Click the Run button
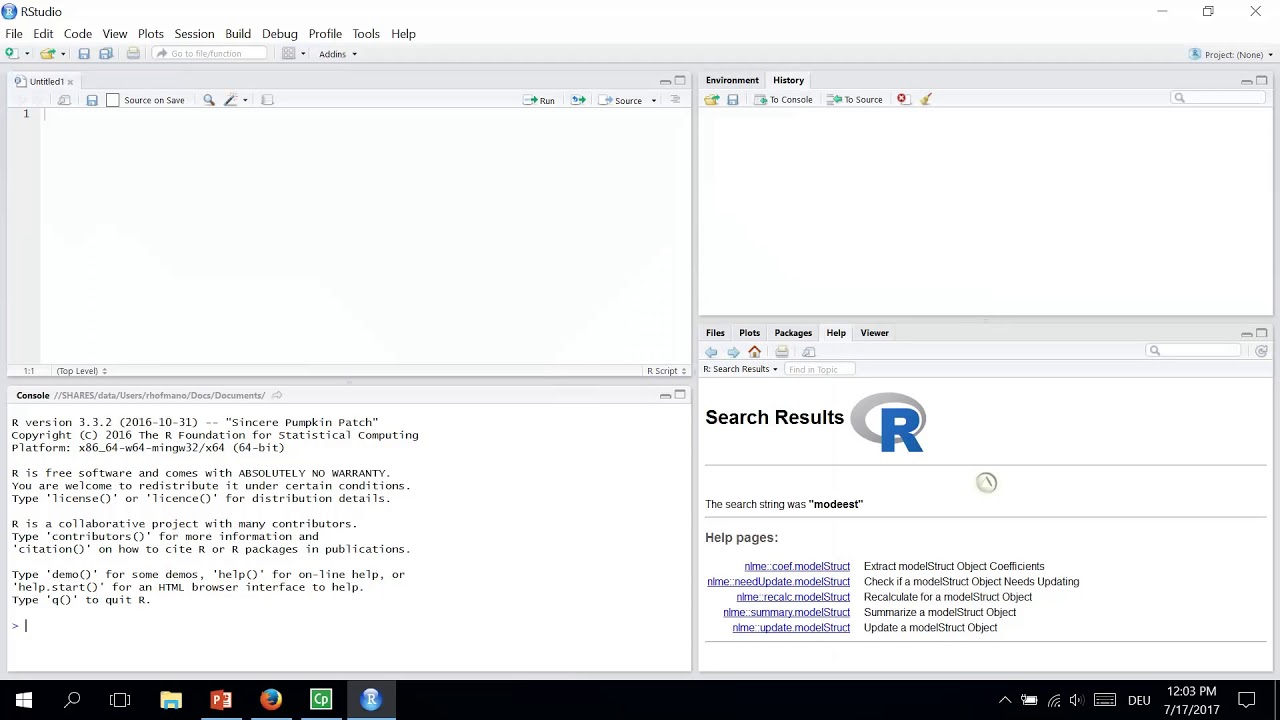 [x=539, y=100]
